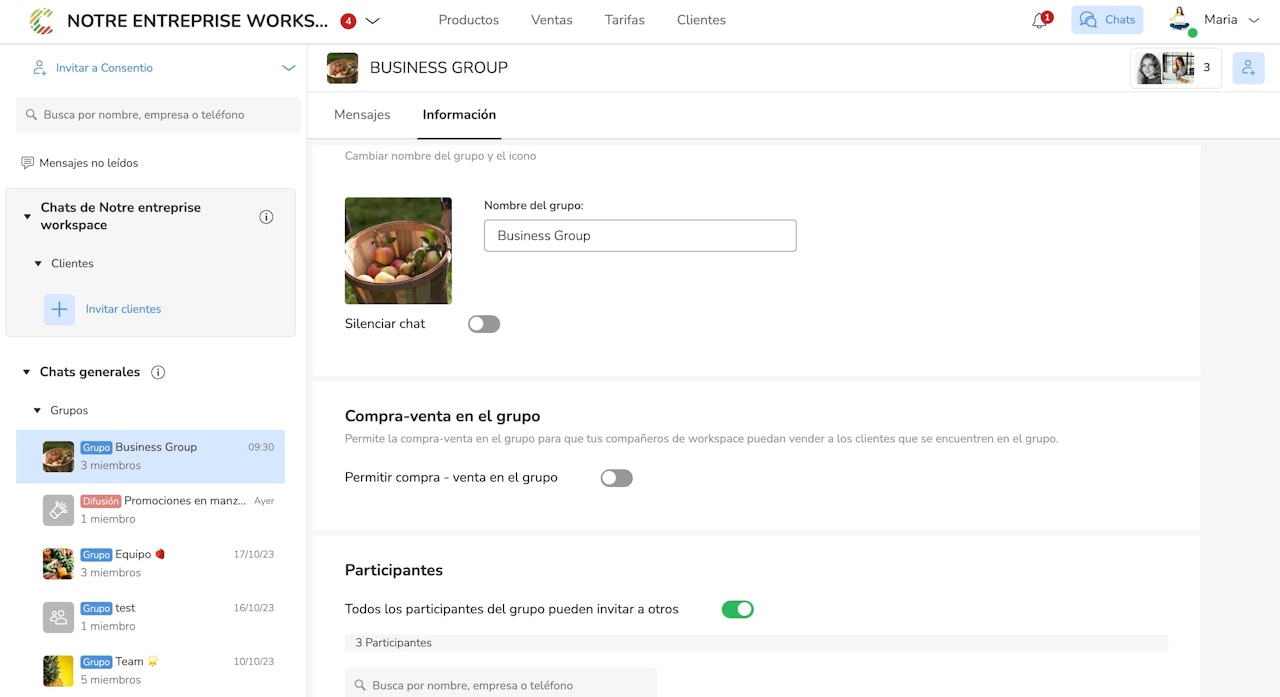Image resolution: width=1280 pixels, height=697 pixels.
Task: Click the Invitar clientes link
Action: coord(123,309)
